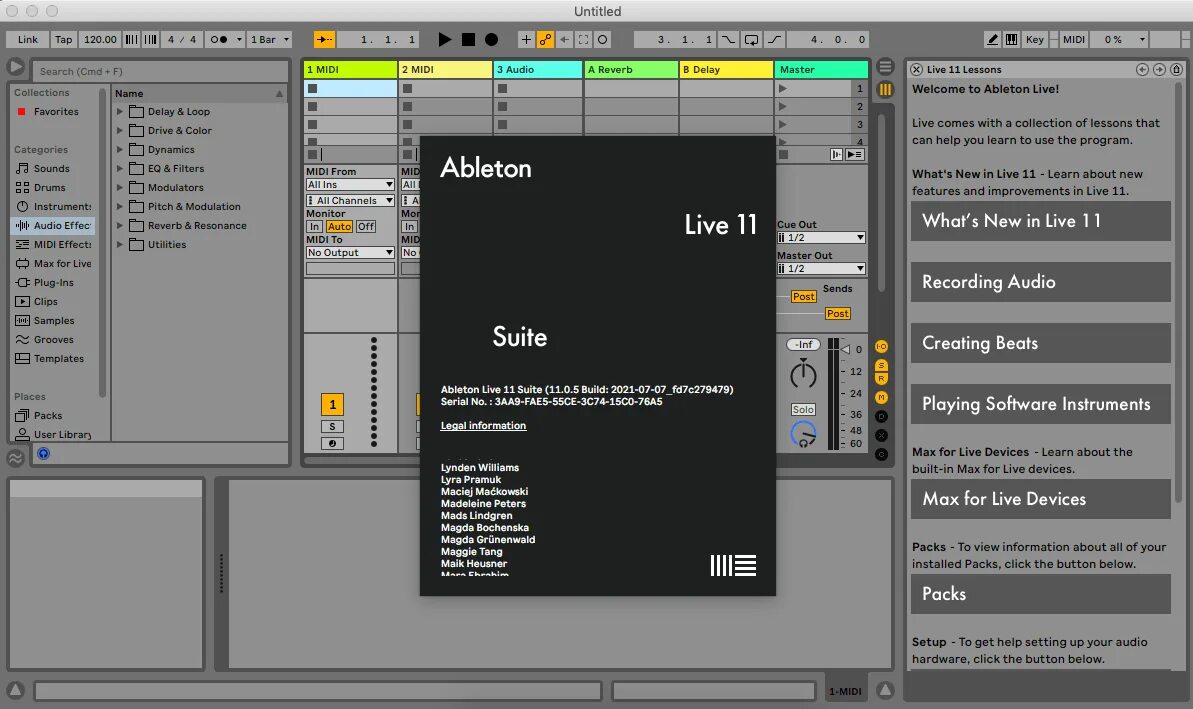Select the A Reverb return track header
1193x709 pixels.
pyautogui.click(x=631, y=69)
